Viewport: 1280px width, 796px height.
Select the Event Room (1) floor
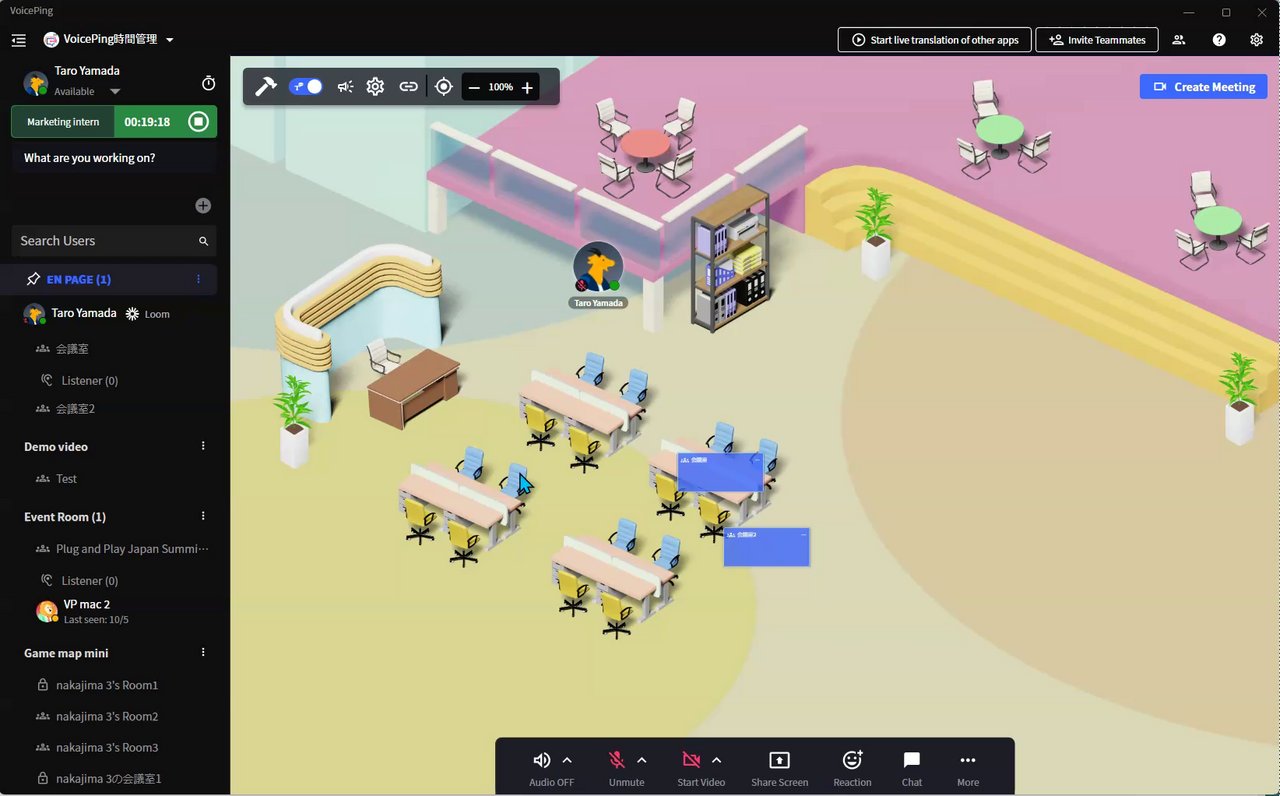point(65,517)
